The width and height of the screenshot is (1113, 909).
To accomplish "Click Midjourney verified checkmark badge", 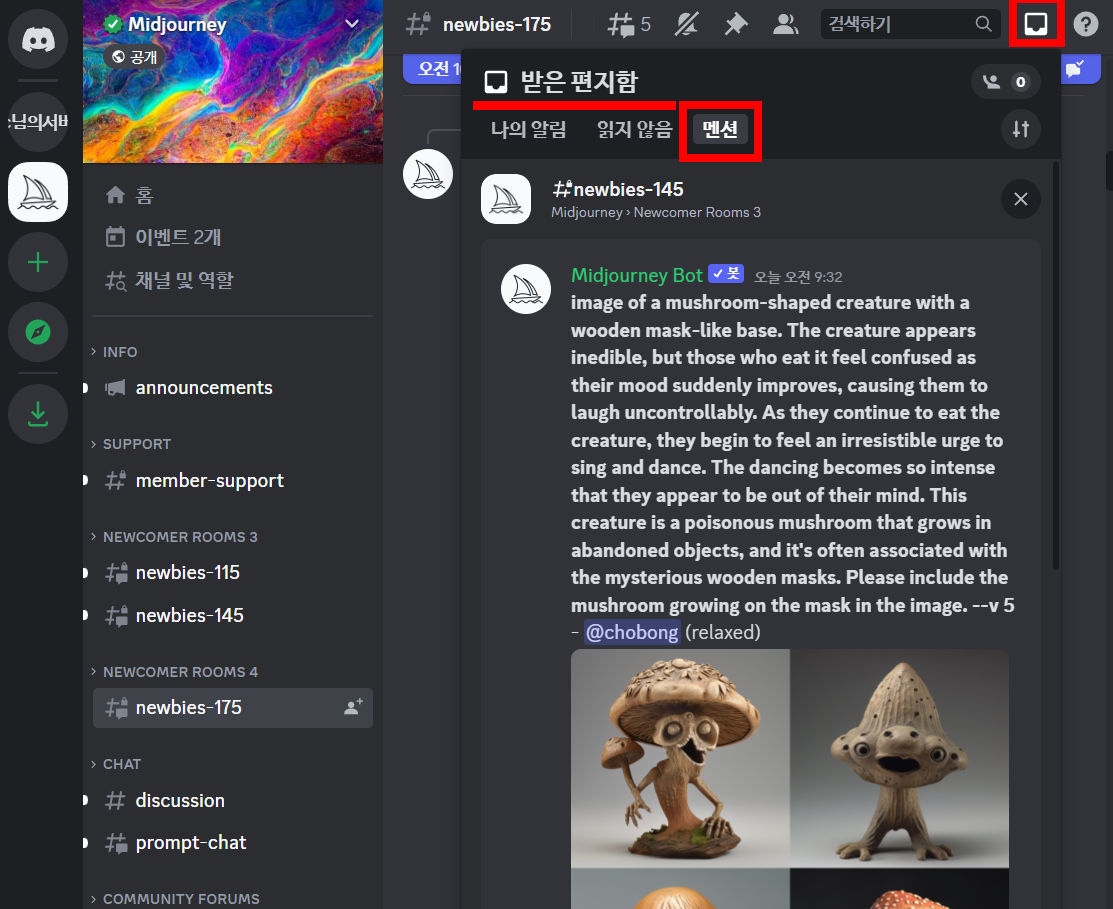I will click(114, 24).
